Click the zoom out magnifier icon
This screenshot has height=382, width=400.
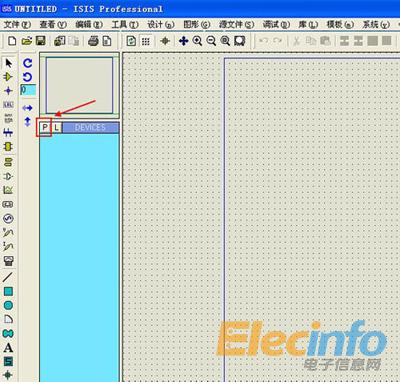tap(211, 41)
